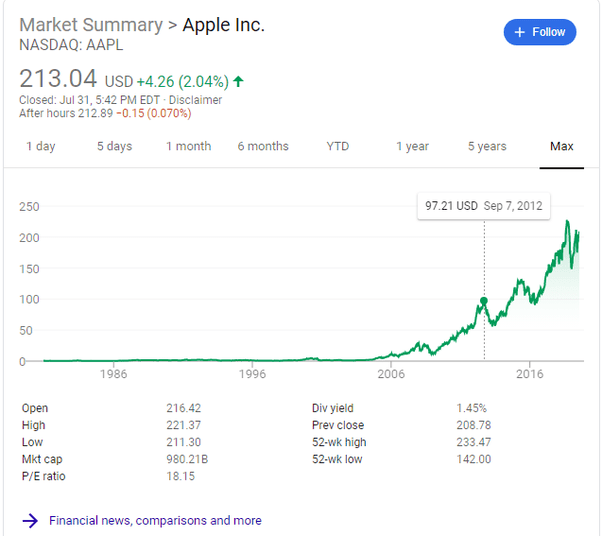Click the Follow button
Screen dimensions: 602x536
(x=540, y=32)
